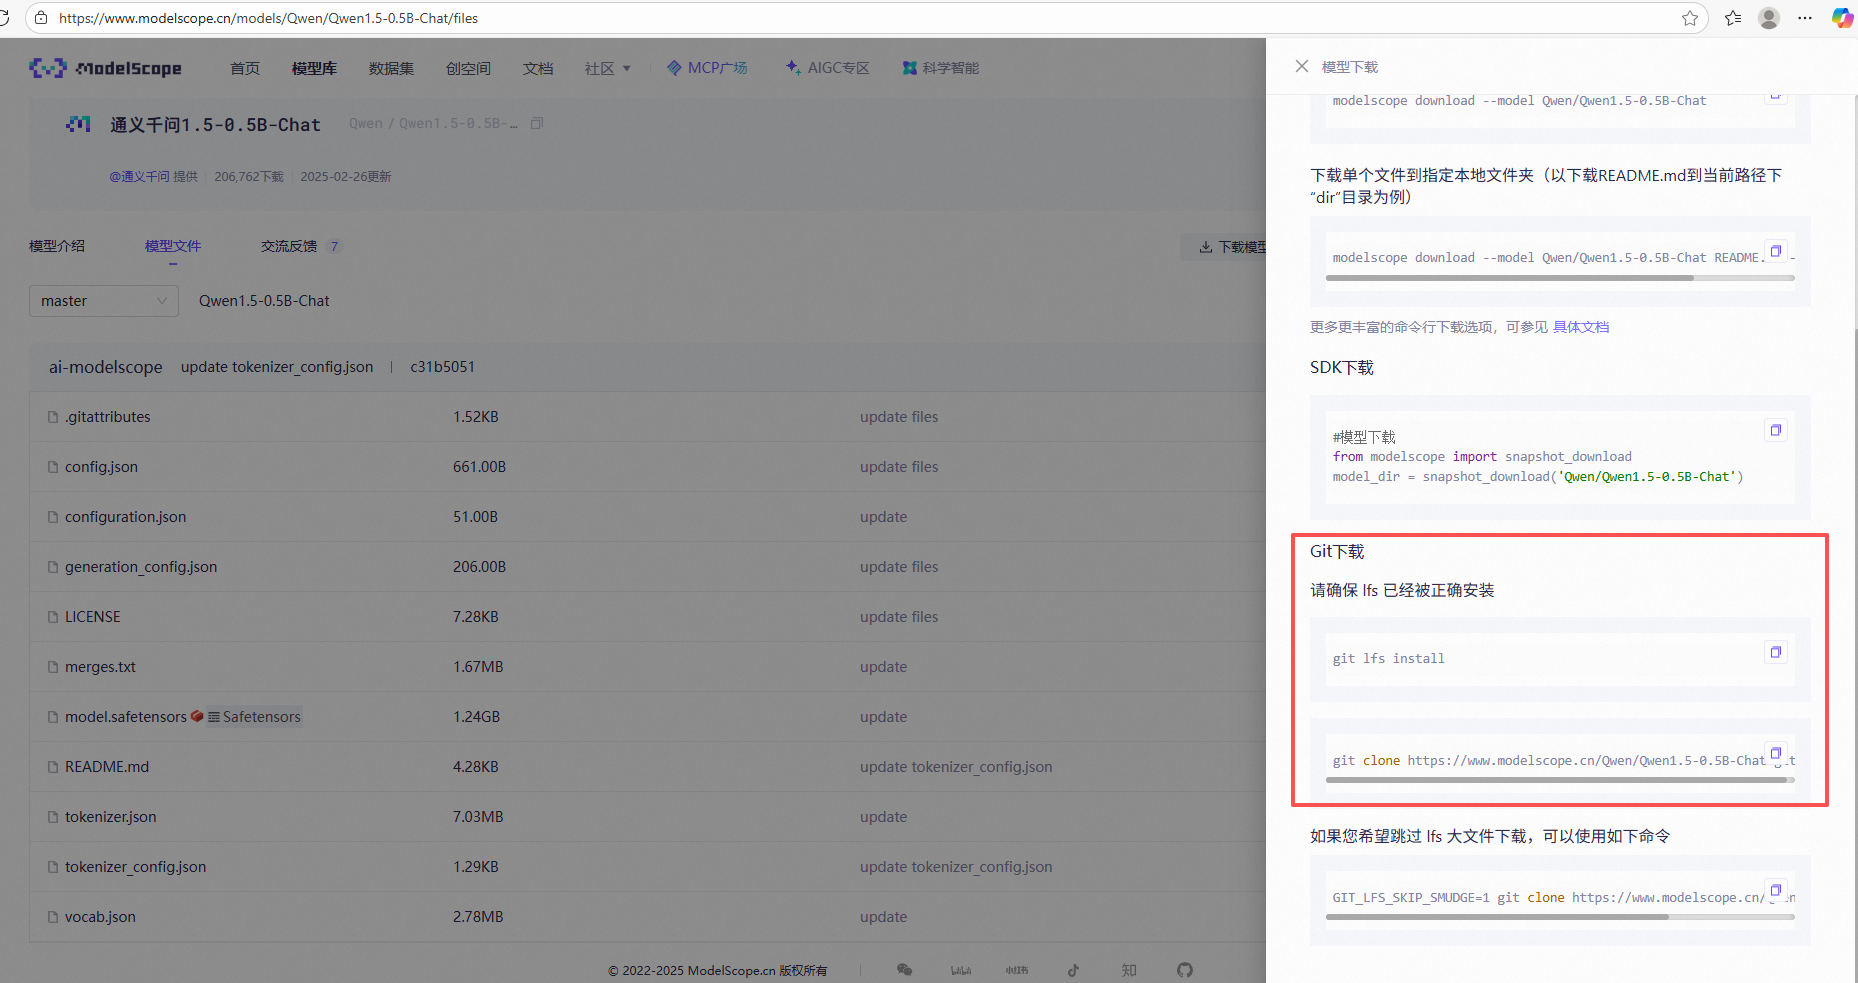Open AIGC专区 in the top navigation
Viewport: 1858px width, 983px height.
point(828,68)
